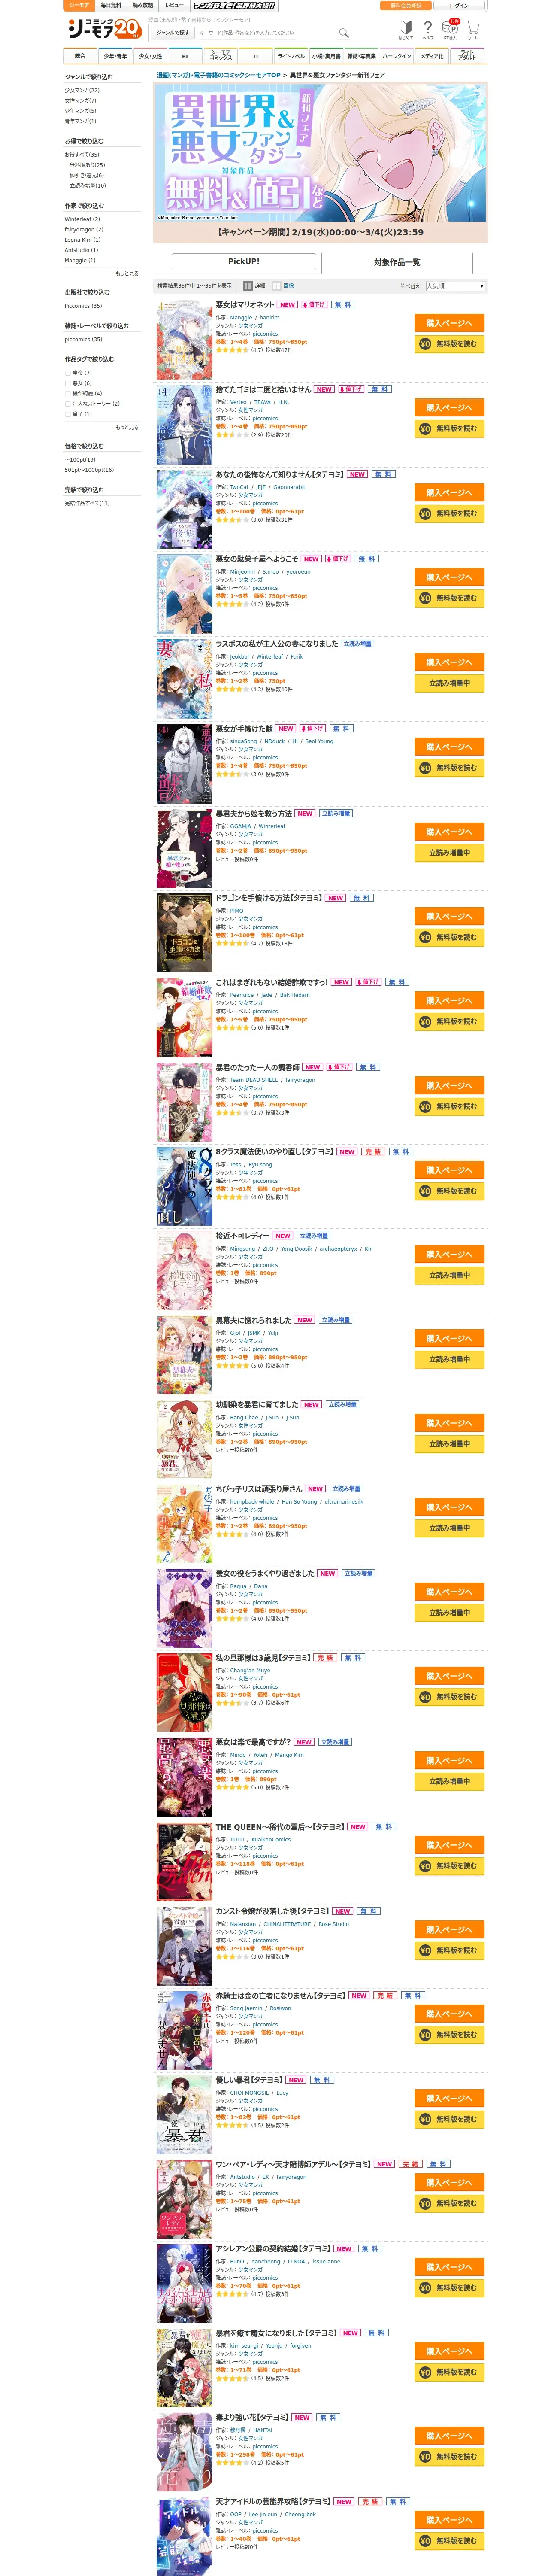
Task: Check the 皇帝 (7) tag checkbox
Action: coord(68,373)
